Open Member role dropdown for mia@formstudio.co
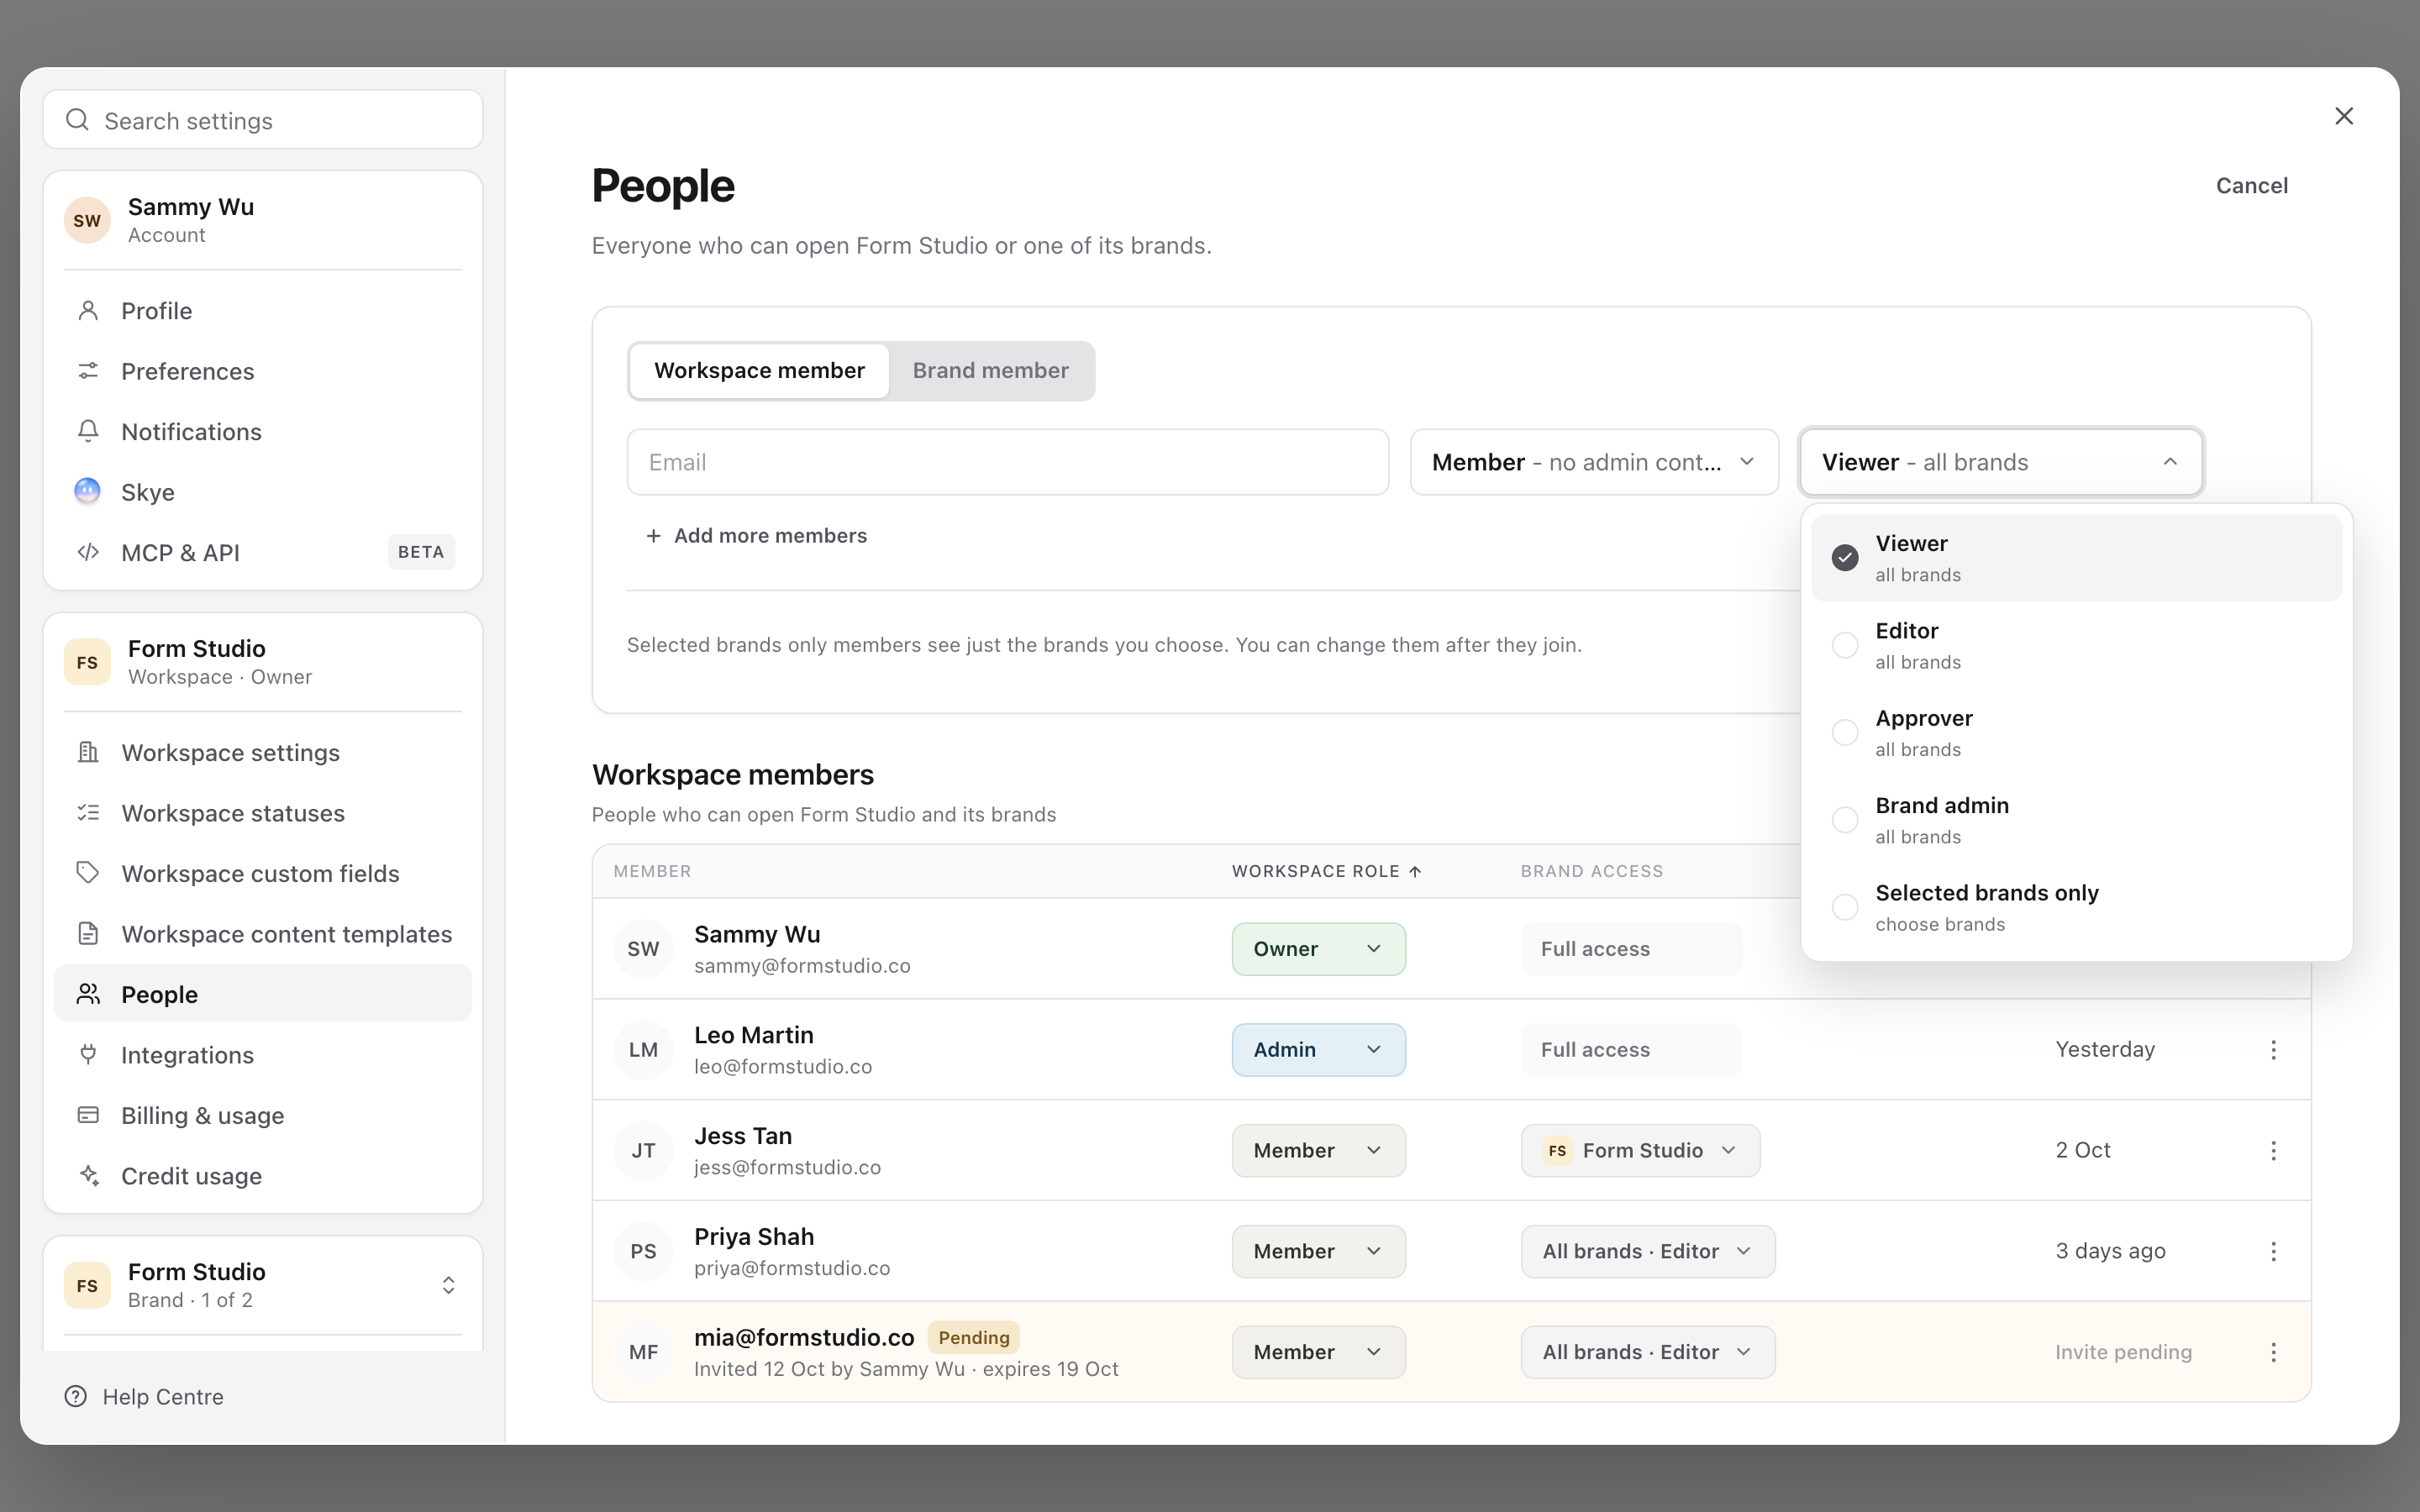Screen dimensions: 2420x1512 pos(1318,1352)
